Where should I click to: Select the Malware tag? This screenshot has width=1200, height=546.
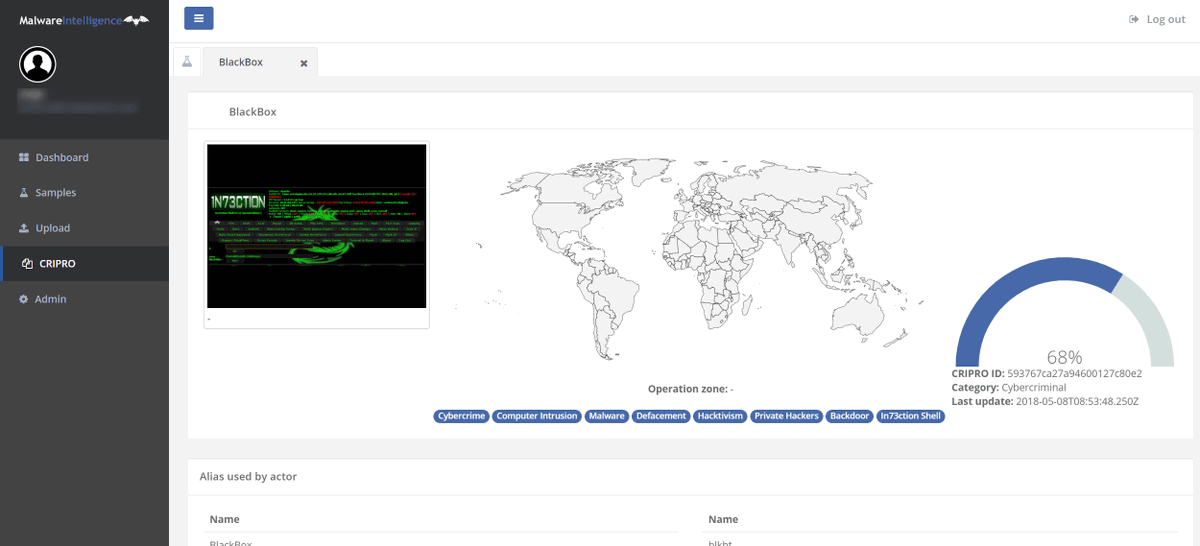click(607, 416)
